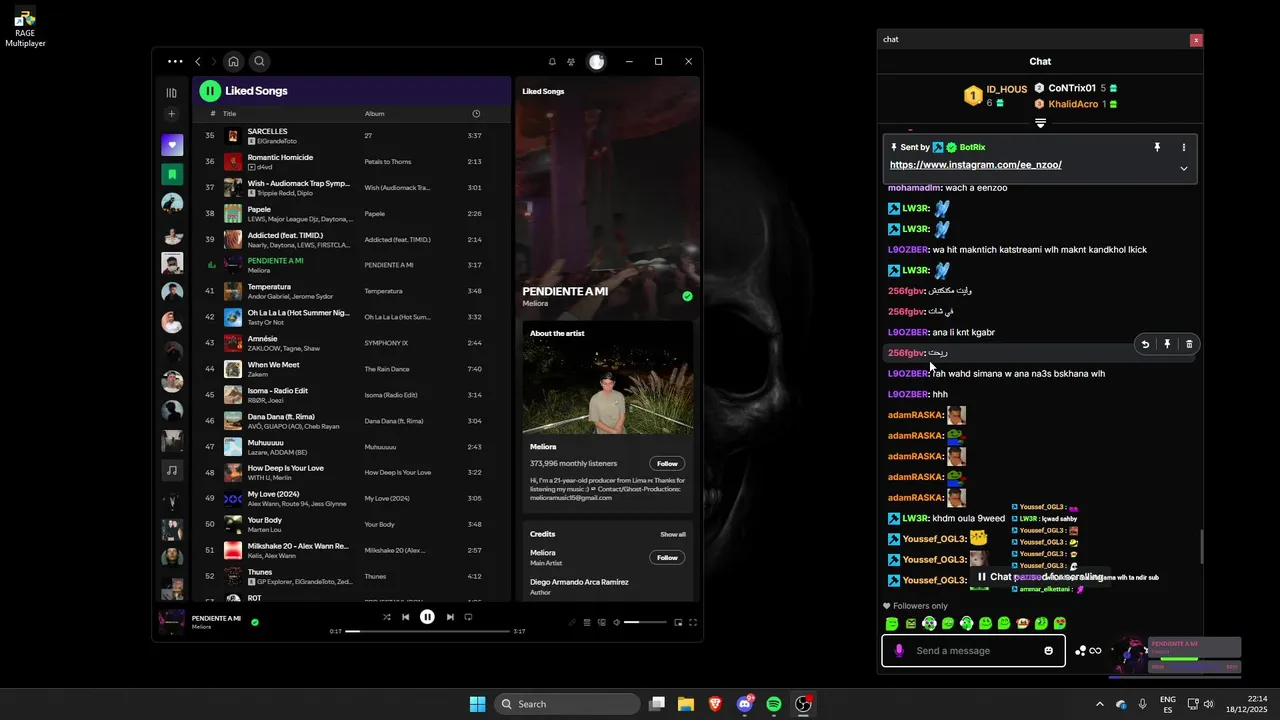Go back in Spotify navigation
The image size is (1280, 720).
[197, 62]
